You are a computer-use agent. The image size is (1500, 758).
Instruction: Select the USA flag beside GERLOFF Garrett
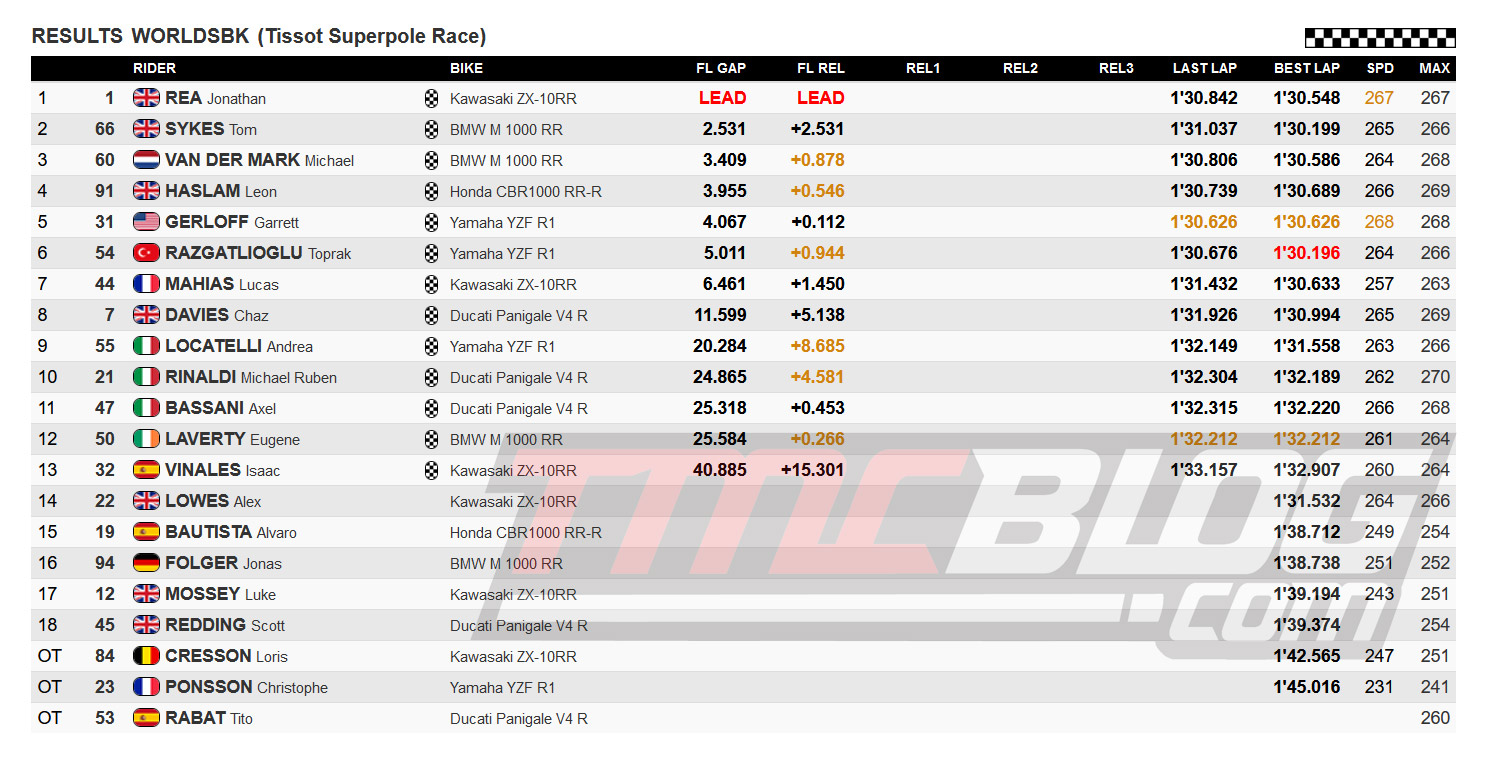coord(146,222)
